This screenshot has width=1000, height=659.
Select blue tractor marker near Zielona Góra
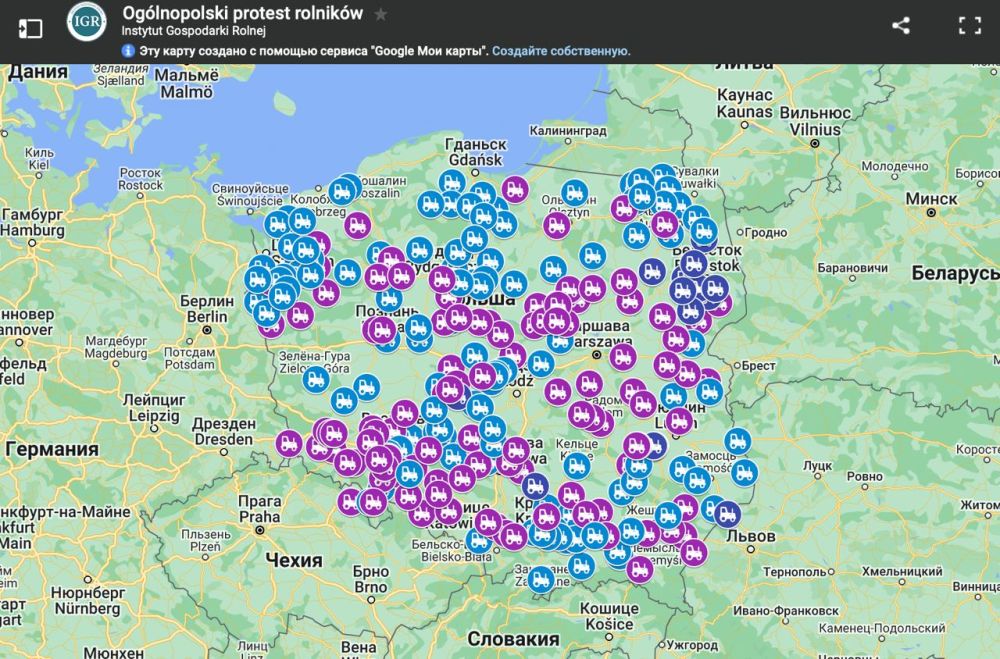pyautogui.click(x=316, y=378)
